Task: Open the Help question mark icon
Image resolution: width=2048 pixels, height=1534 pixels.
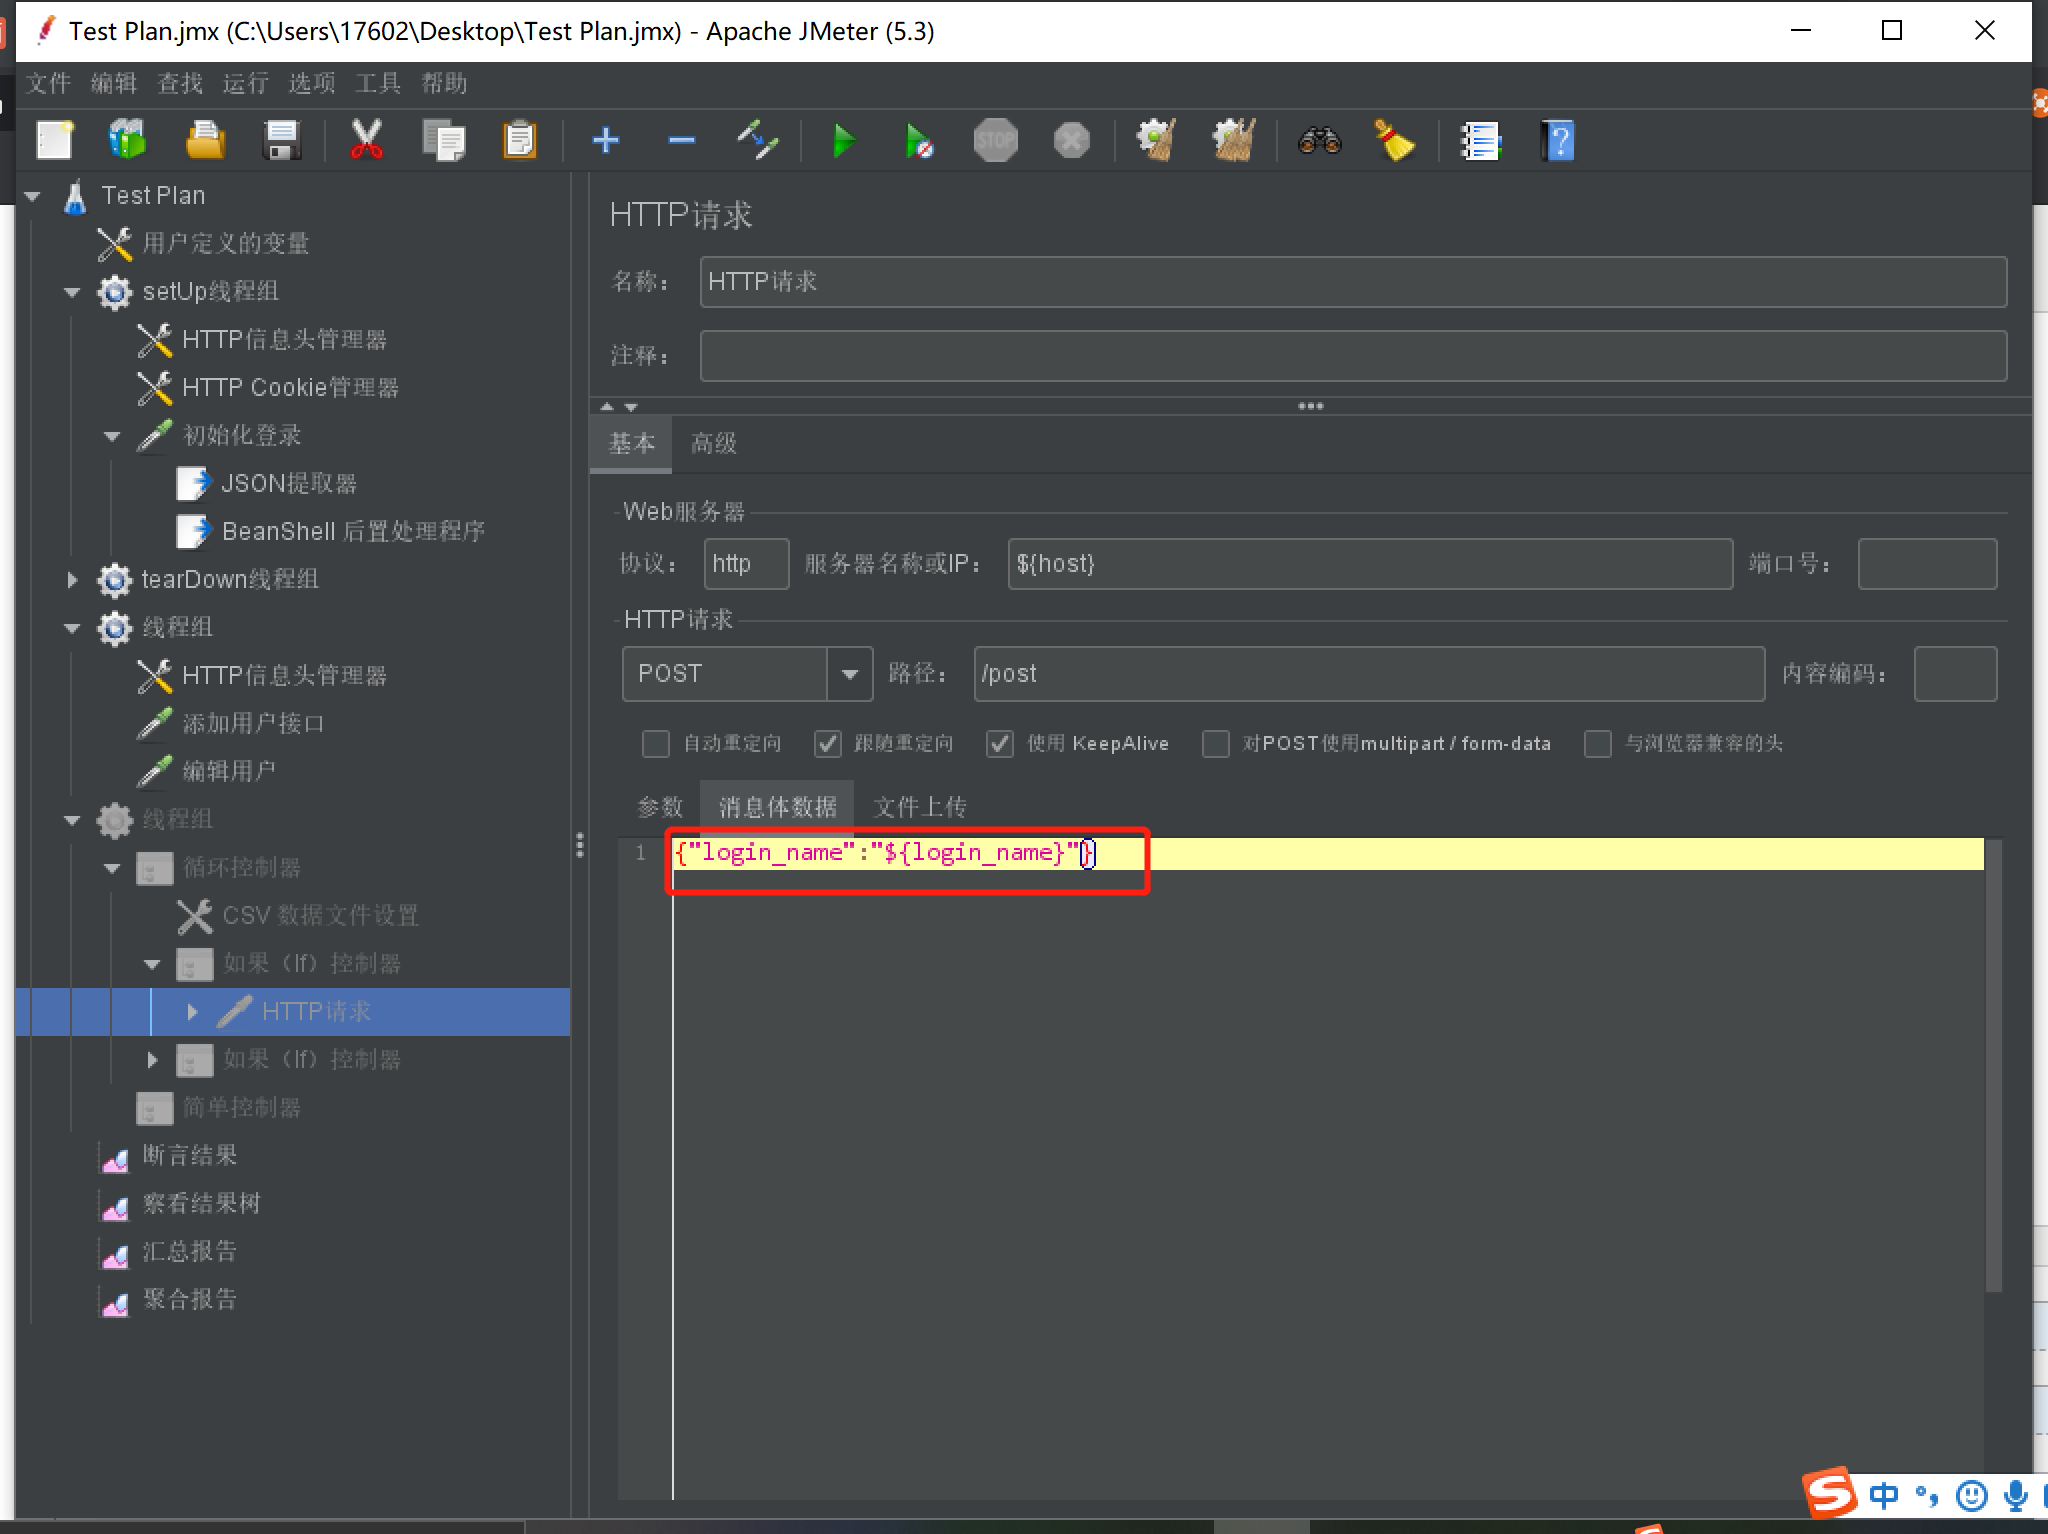Action: pyautogui.click(x=1558, y=140)
